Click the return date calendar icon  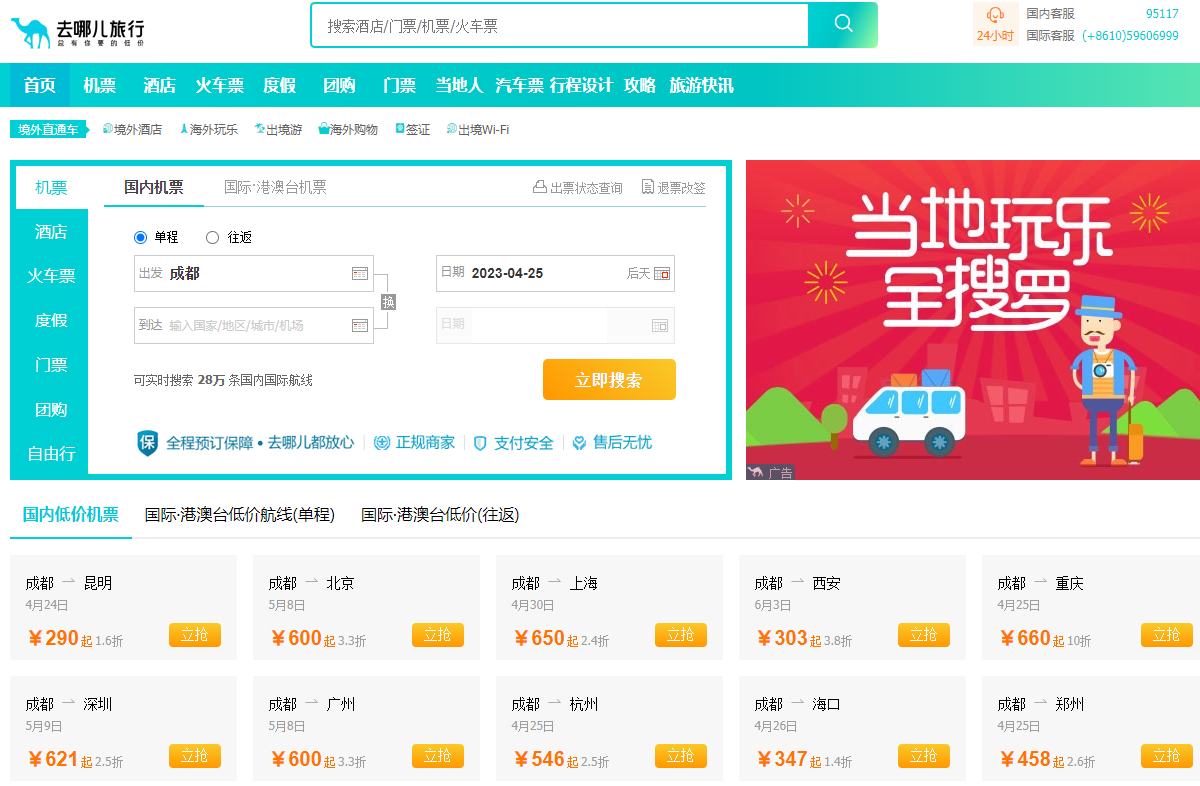pos(659,325)
